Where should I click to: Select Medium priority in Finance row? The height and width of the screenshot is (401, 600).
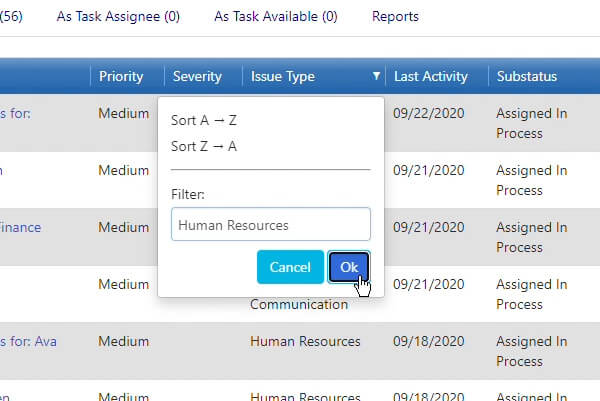124,227
